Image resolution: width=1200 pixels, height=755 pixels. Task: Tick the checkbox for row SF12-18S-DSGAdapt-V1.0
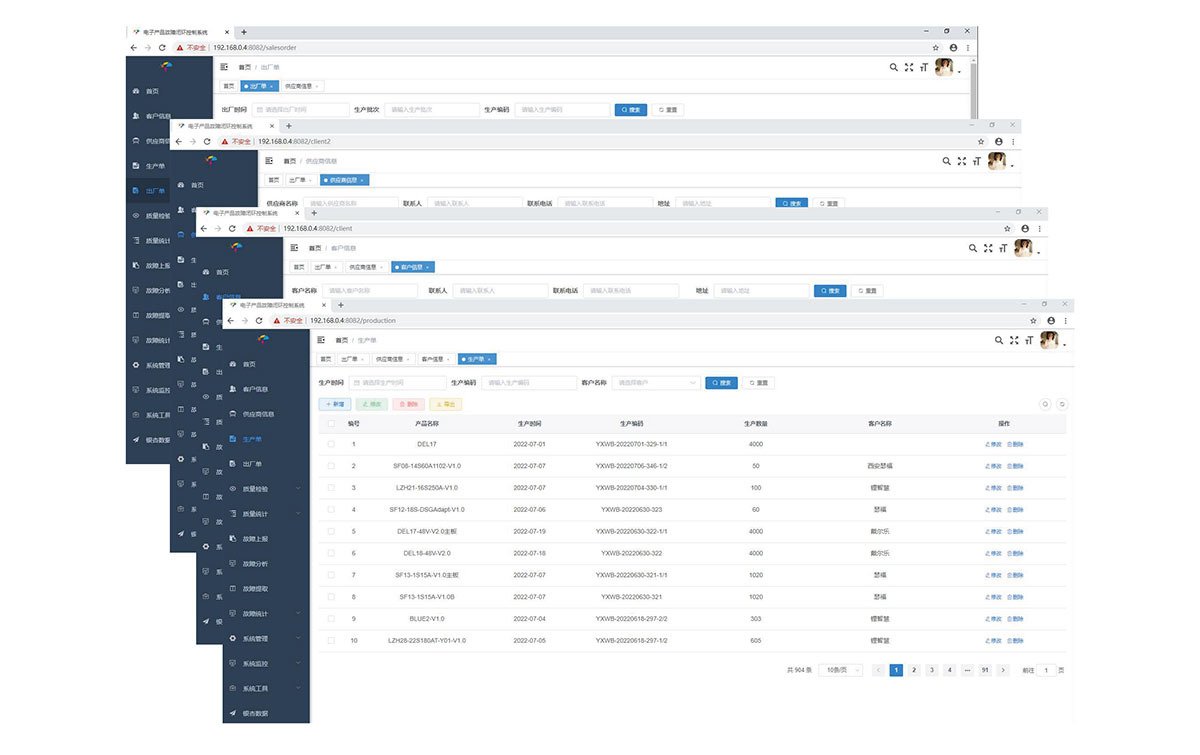click(331, 510)
